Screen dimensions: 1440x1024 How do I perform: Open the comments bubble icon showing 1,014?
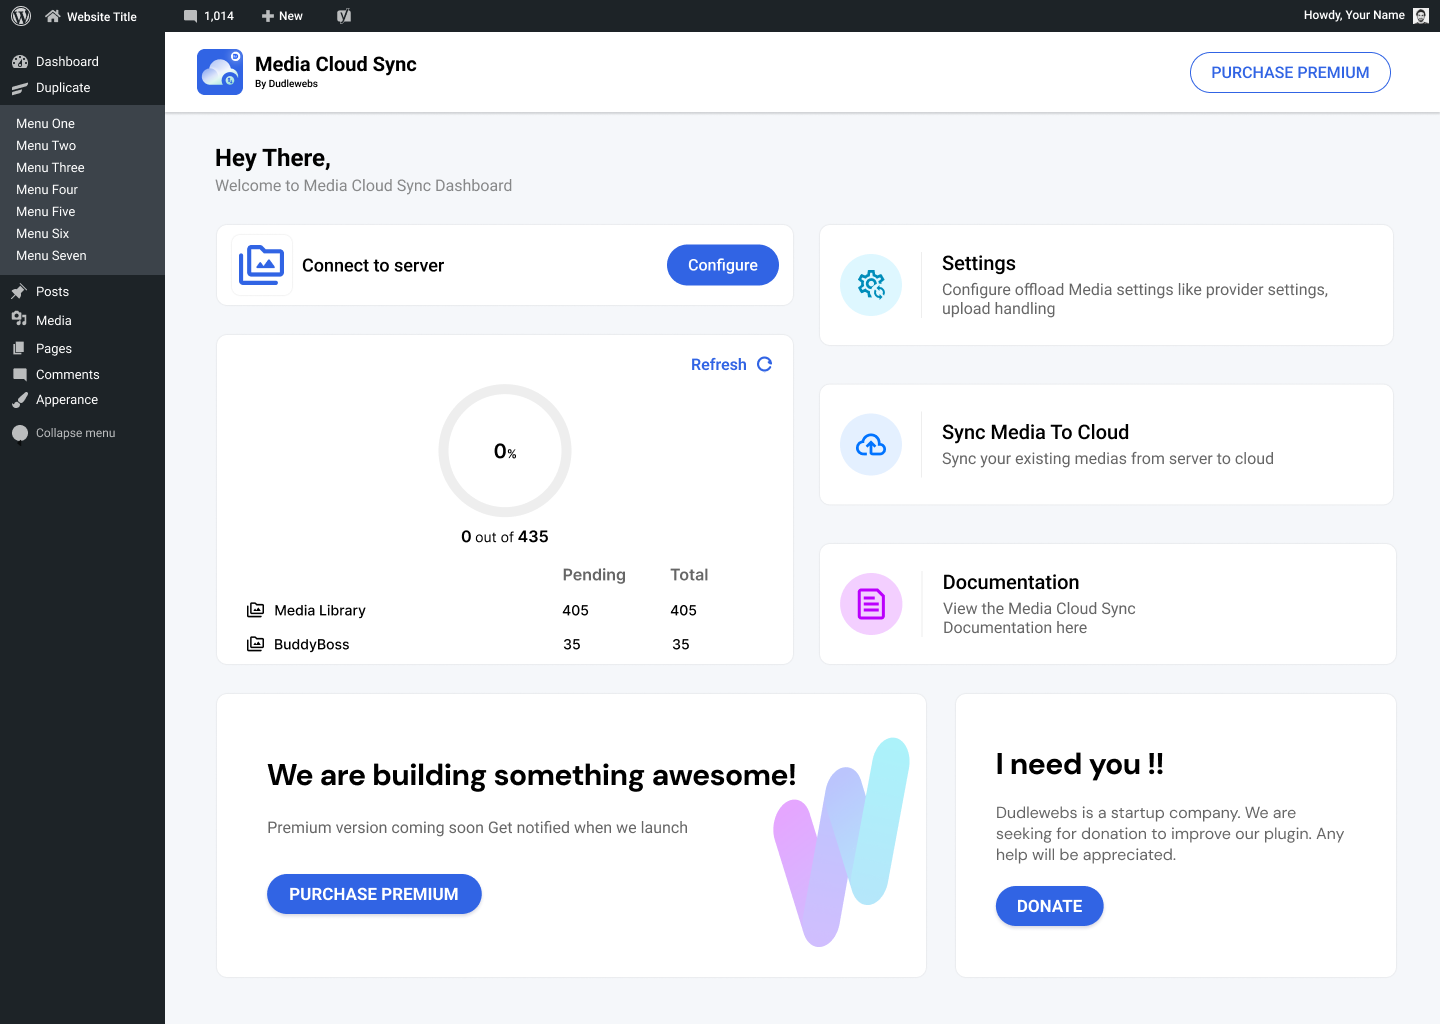(209, 15)
